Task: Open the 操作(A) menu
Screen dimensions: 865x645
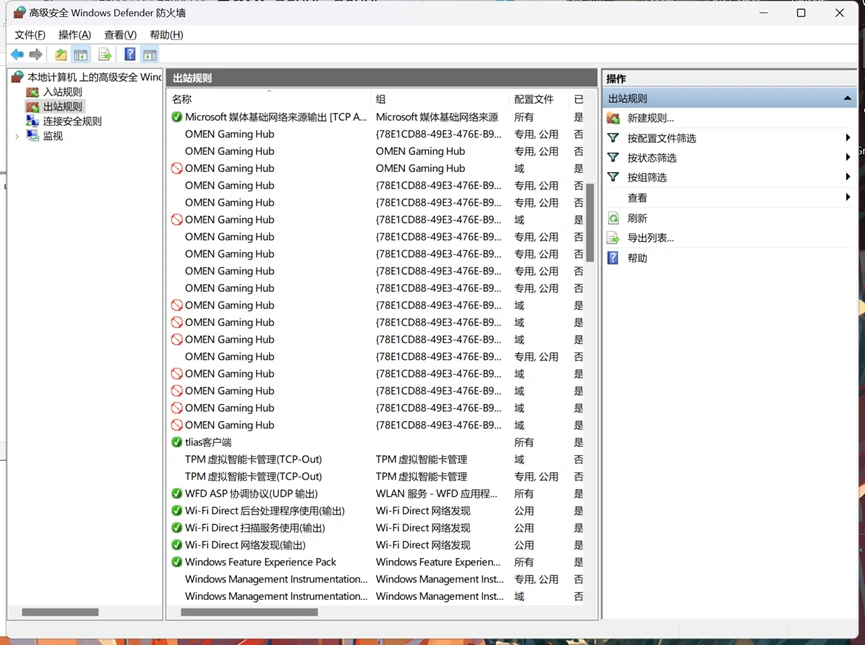Action: (x=74, y=35)
